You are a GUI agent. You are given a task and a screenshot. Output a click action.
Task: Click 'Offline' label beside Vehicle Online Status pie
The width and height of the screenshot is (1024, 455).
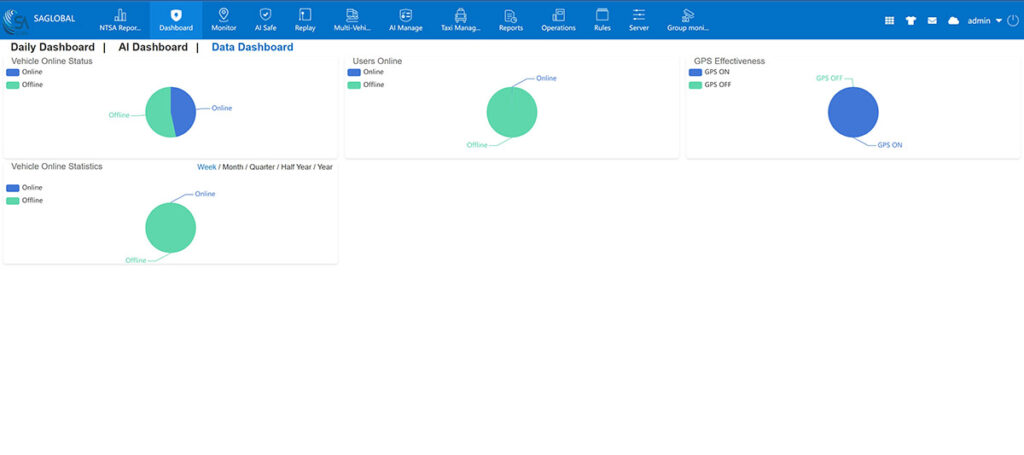pos(119,115)
